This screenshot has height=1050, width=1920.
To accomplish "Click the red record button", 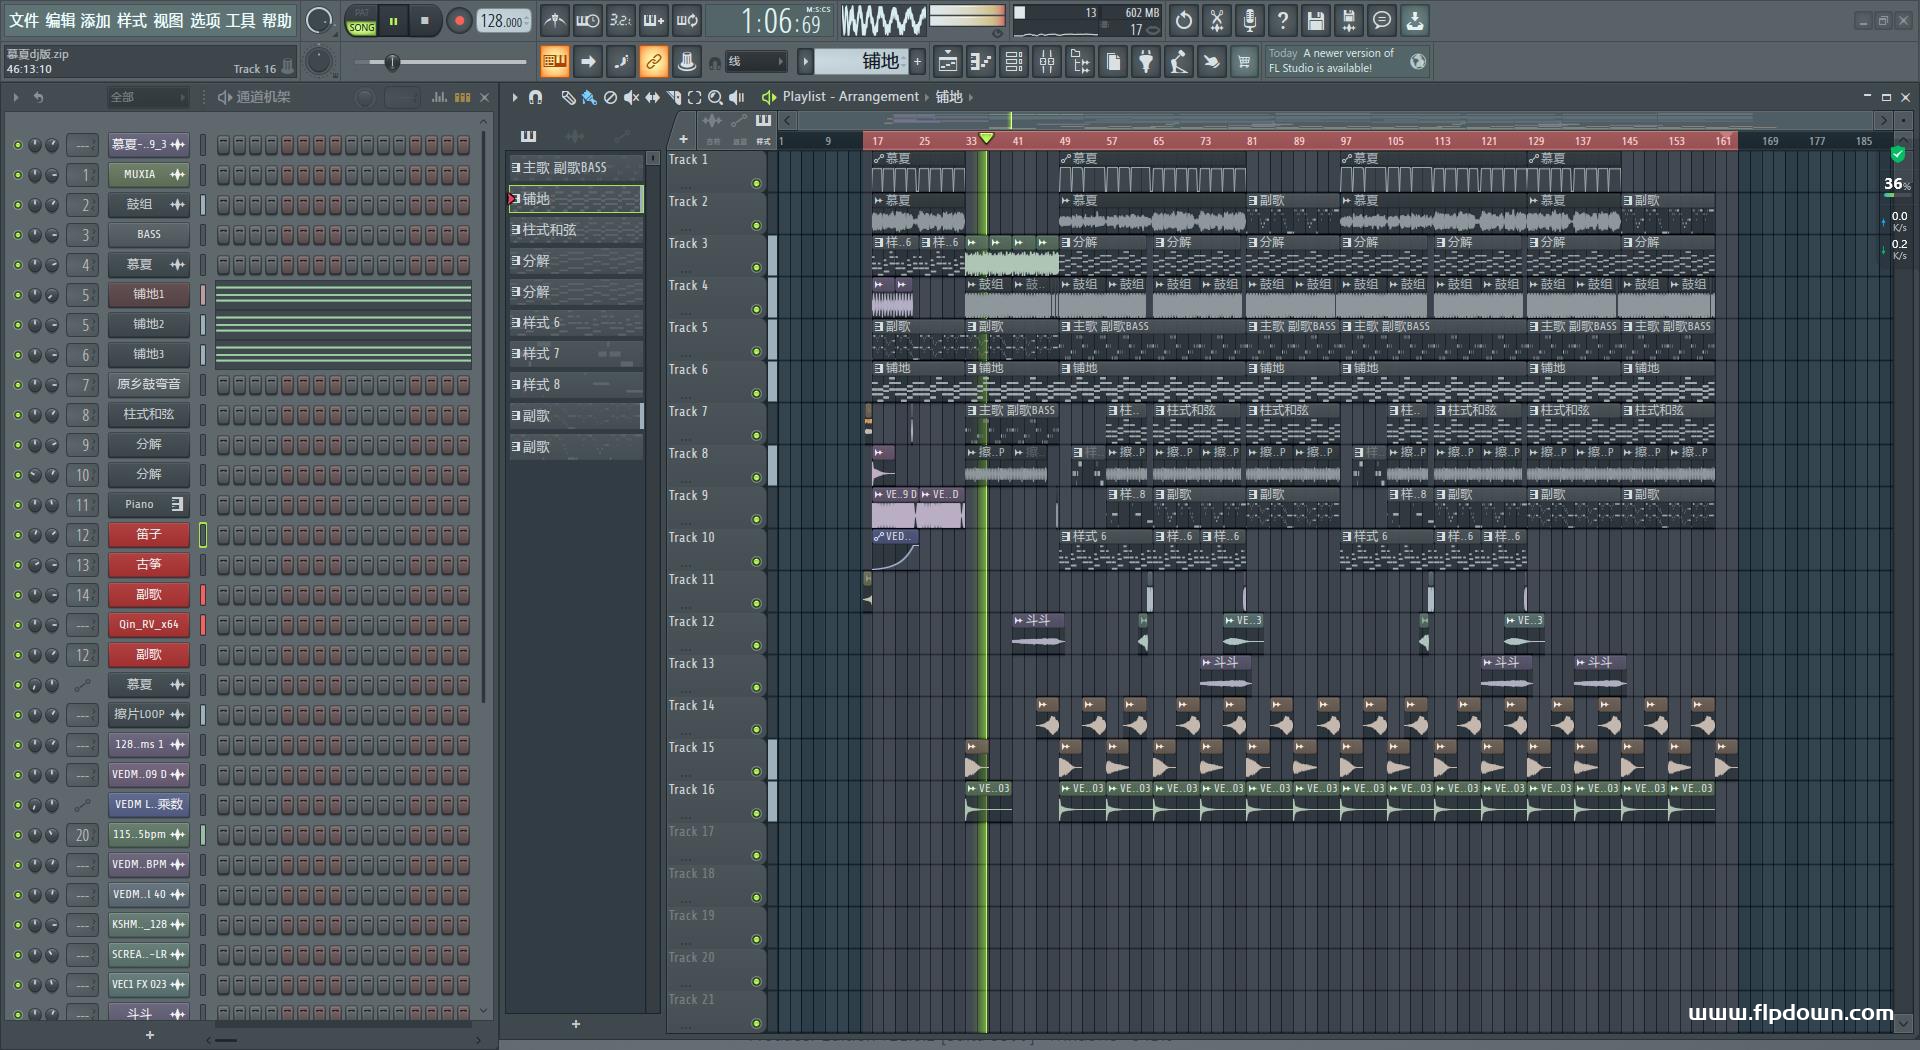I will [x=459, y=21].
